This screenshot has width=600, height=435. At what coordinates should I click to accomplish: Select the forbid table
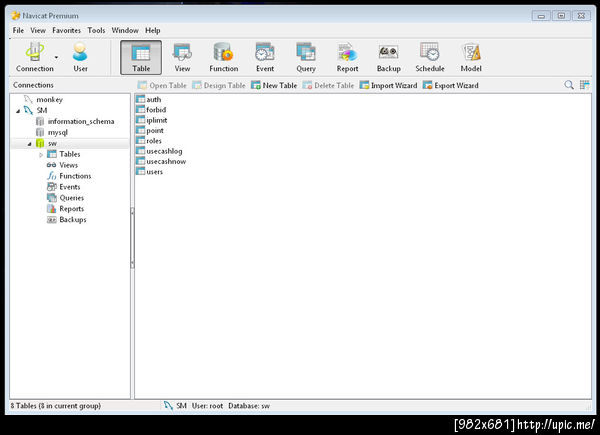156,110
